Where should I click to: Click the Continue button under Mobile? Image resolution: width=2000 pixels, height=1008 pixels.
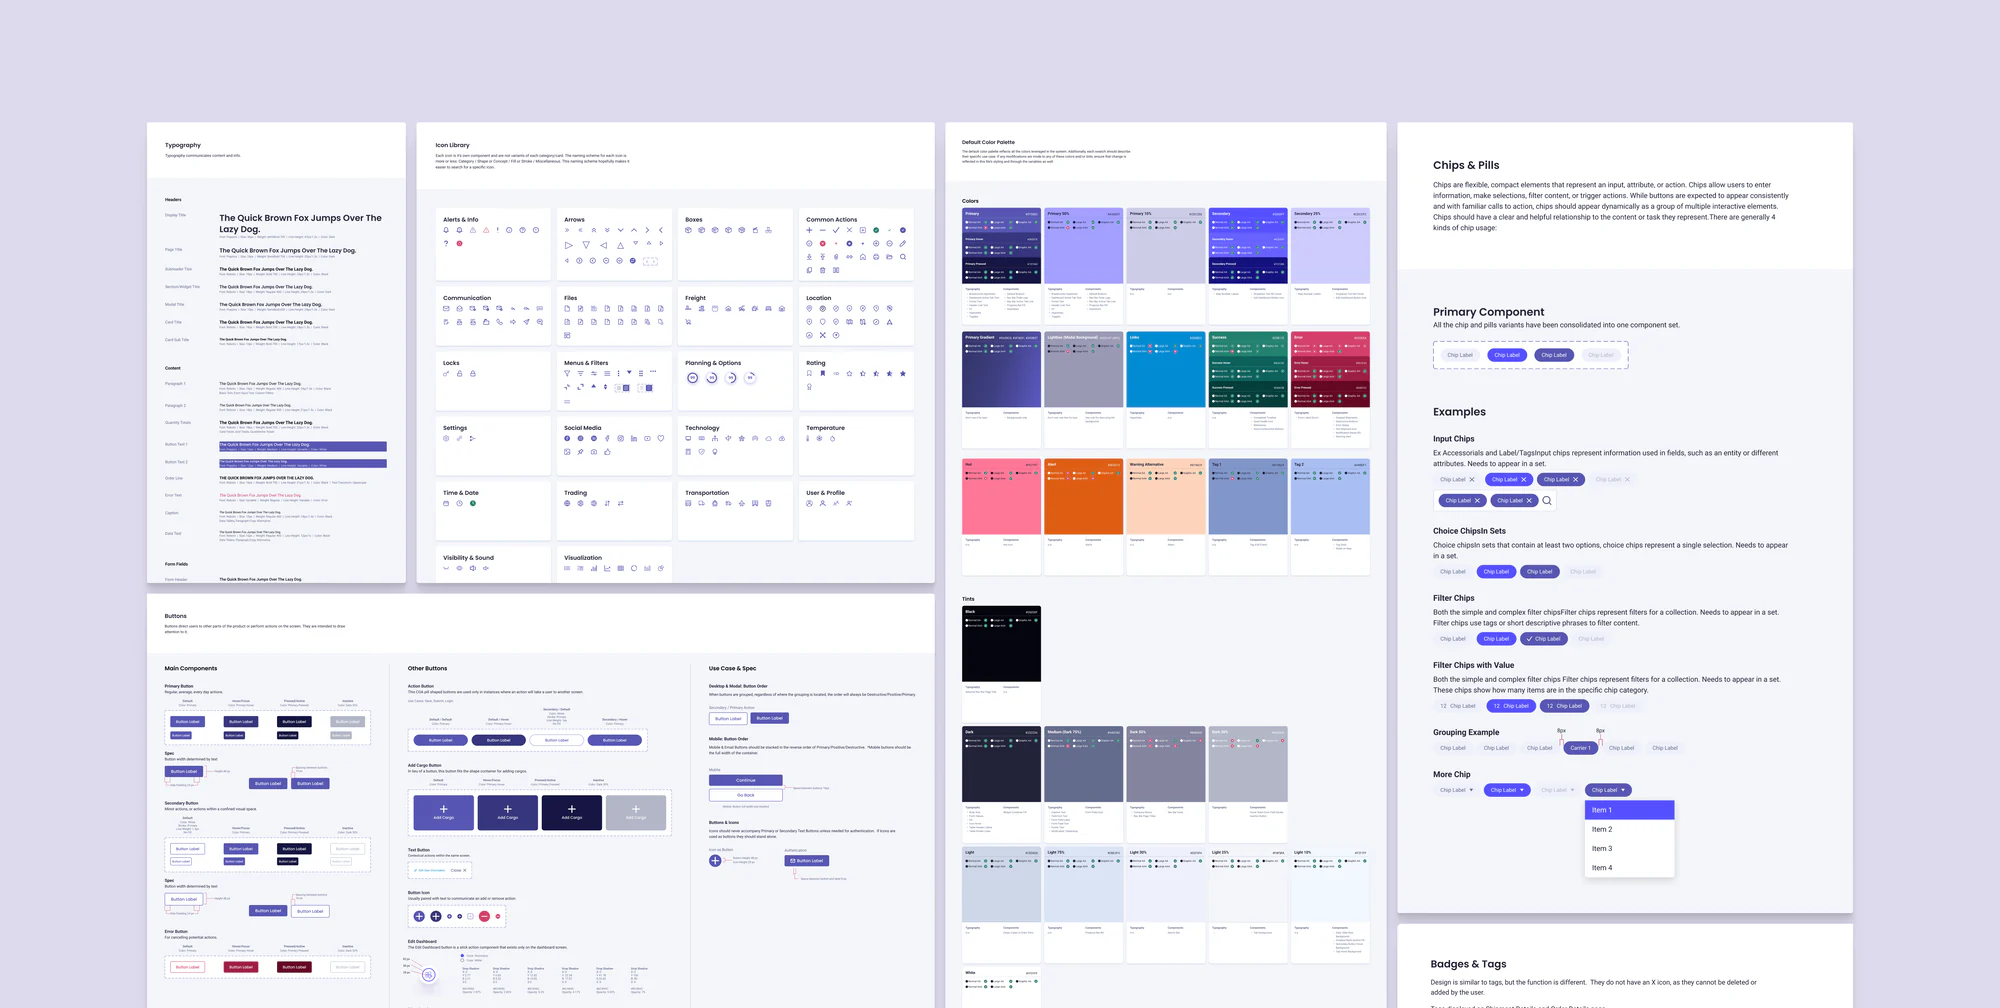click(x=746, y=780)
